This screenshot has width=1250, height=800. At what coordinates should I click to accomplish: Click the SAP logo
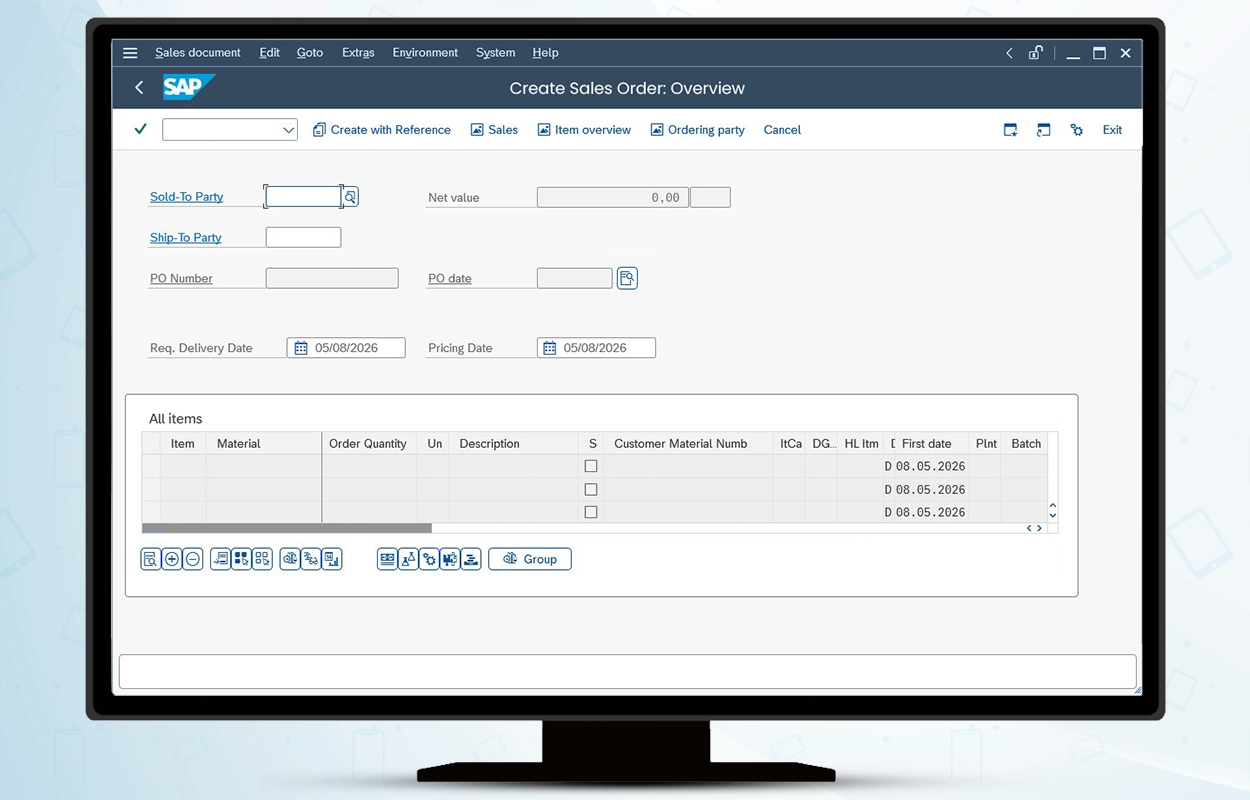click(x=188, y=87)
